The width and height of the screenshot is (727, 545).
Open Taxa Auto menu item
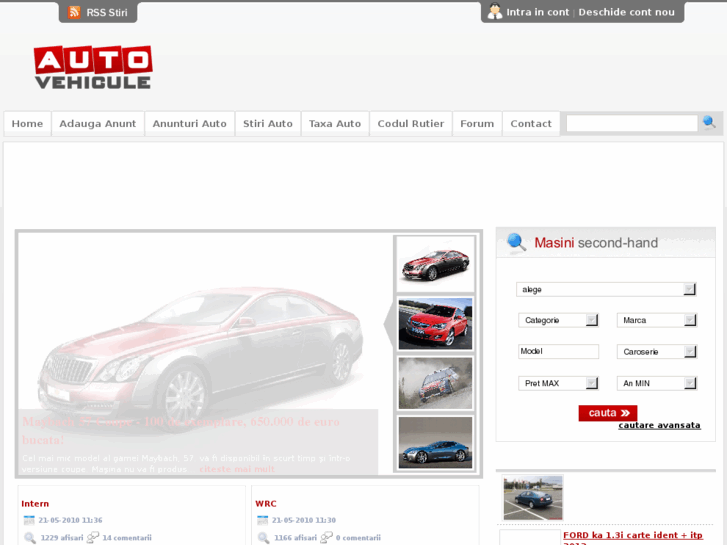(x=335, y=123)
